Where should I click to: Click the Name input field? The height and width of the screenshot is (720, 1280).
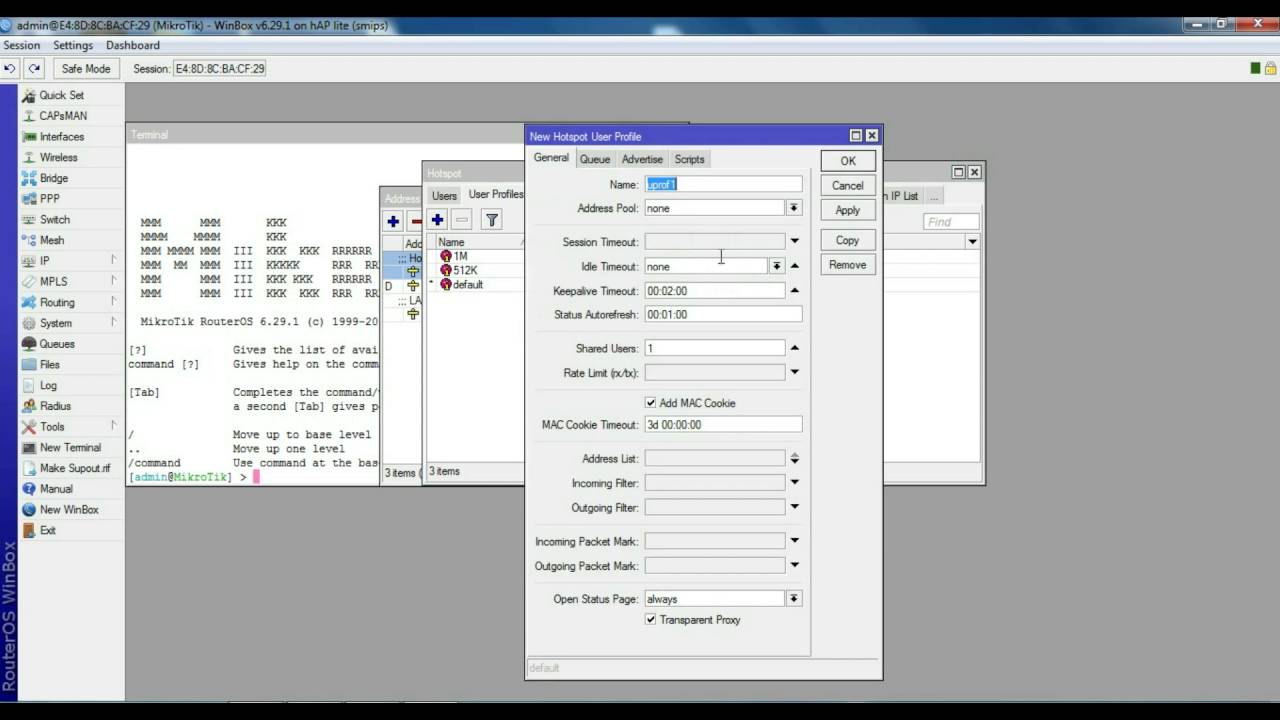point(723,184)
